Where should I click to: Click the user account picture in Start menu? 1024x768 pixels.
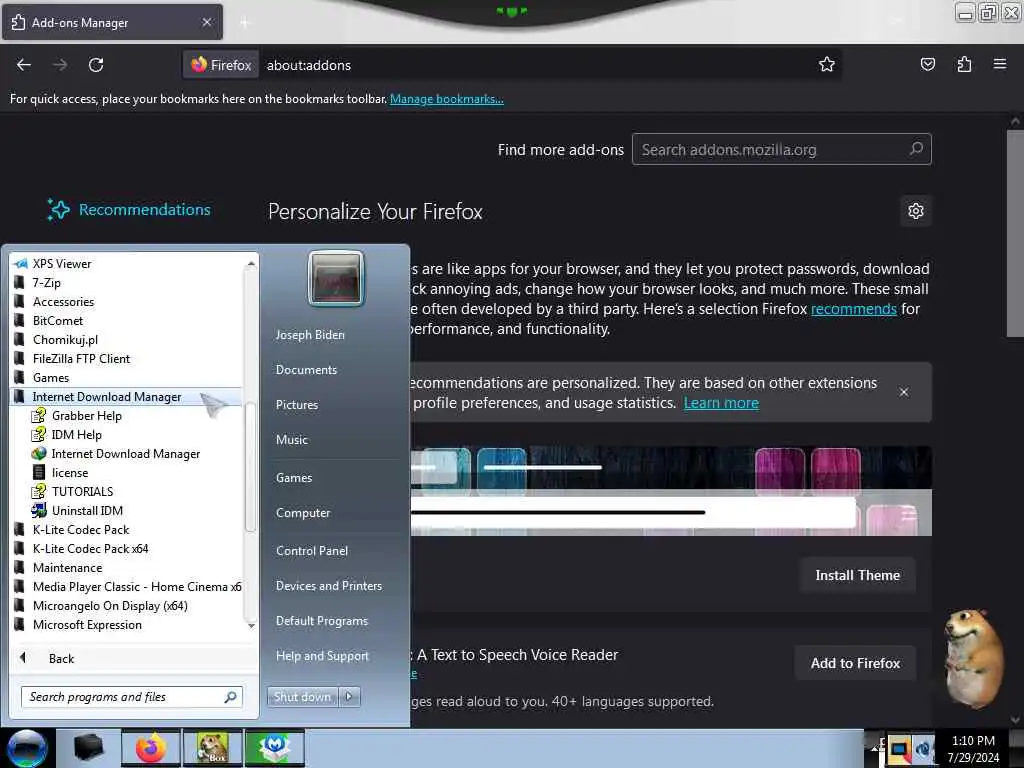click(336, 279)
